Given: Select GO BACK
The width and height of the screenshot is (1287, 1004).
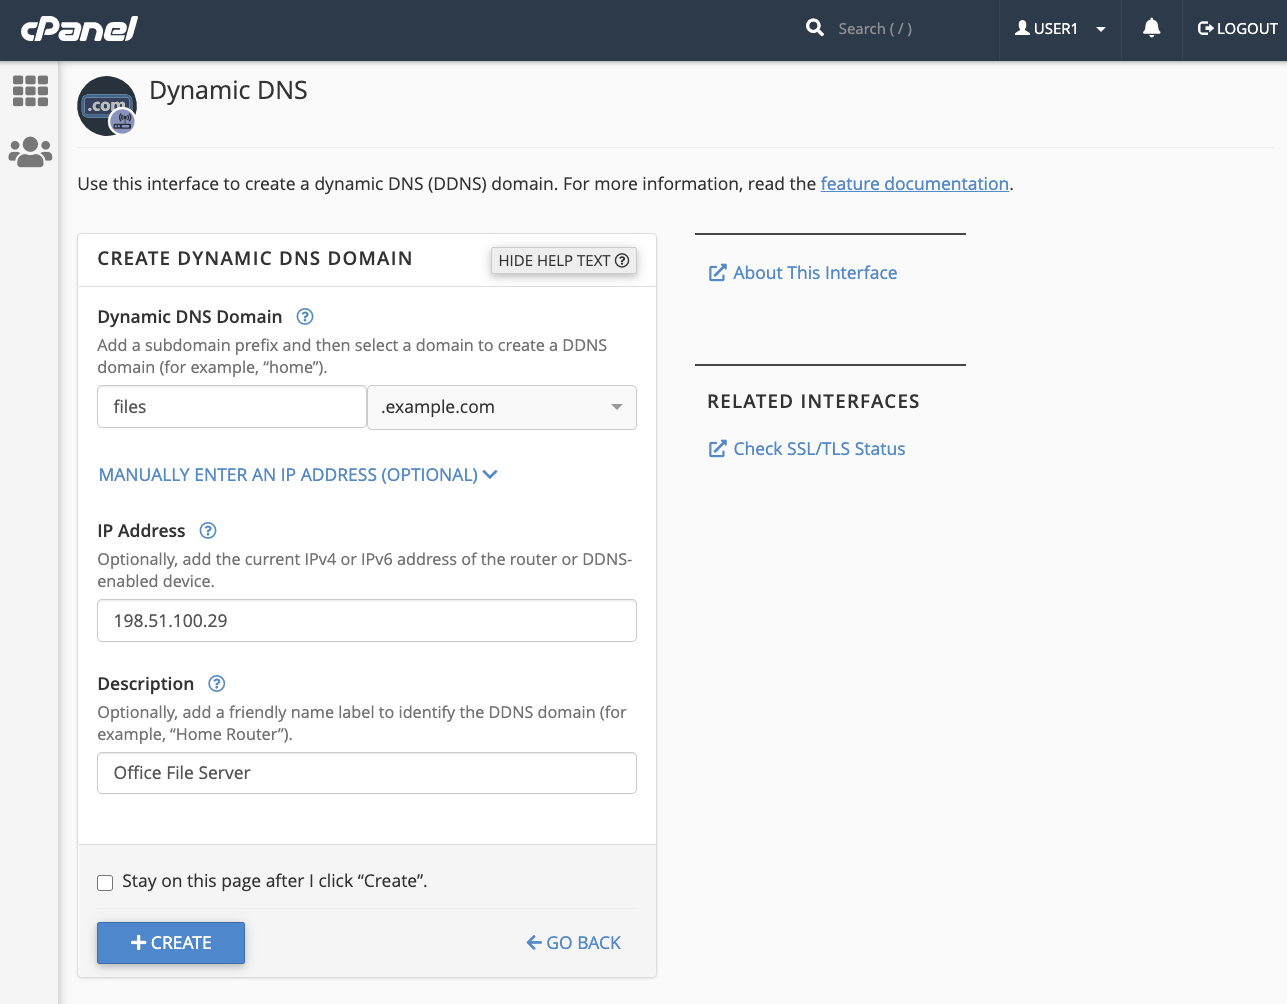Looking at the screenshot, I should pyautogui.click(x=573, y=942).
